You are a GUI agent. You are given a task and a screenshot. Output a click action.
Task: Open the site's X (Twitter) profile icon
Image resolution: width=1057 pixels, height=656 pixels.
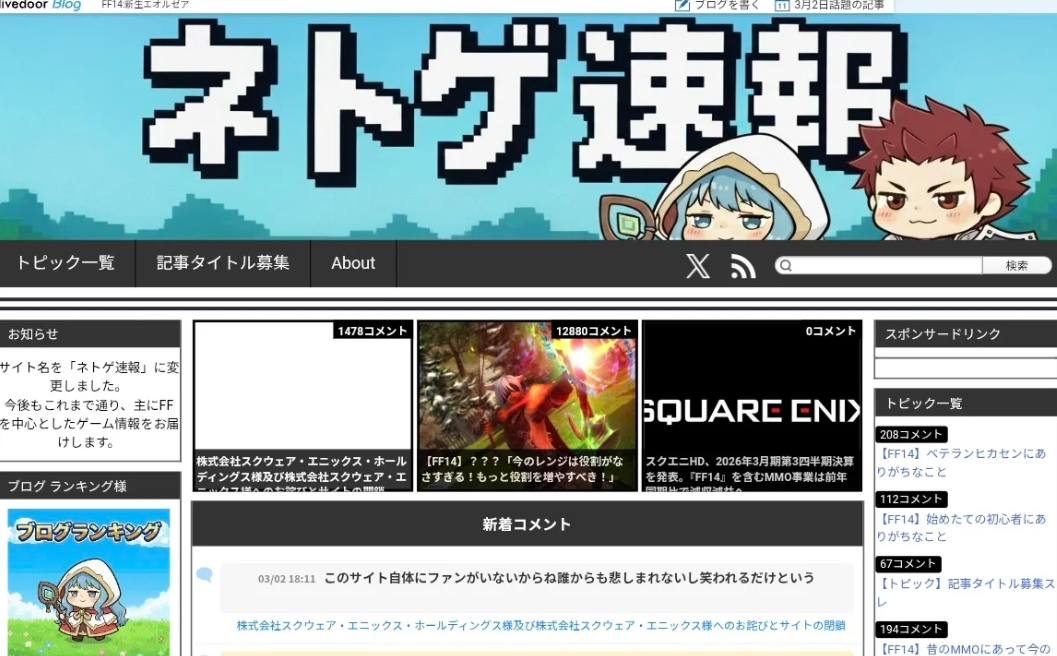pos(697,264)
